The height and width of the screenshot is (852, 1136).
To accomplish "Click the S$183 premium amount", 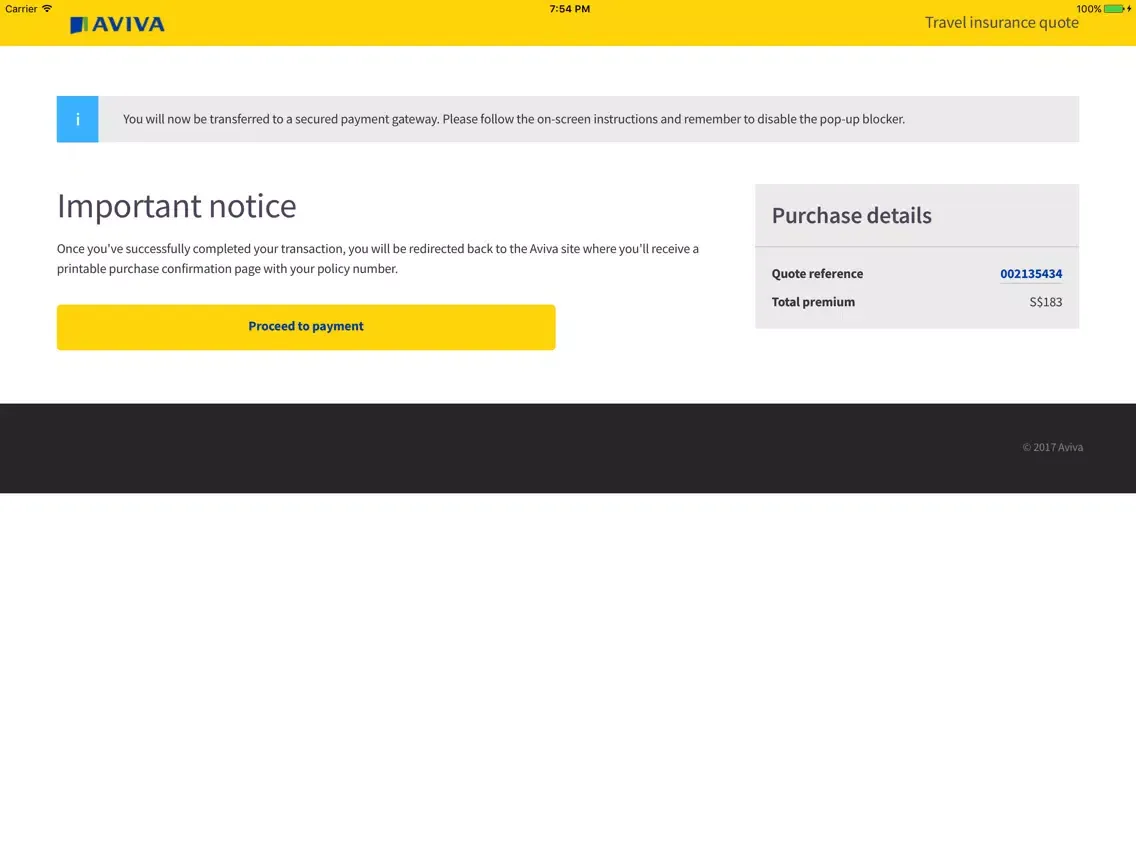I will point(1045,302).
